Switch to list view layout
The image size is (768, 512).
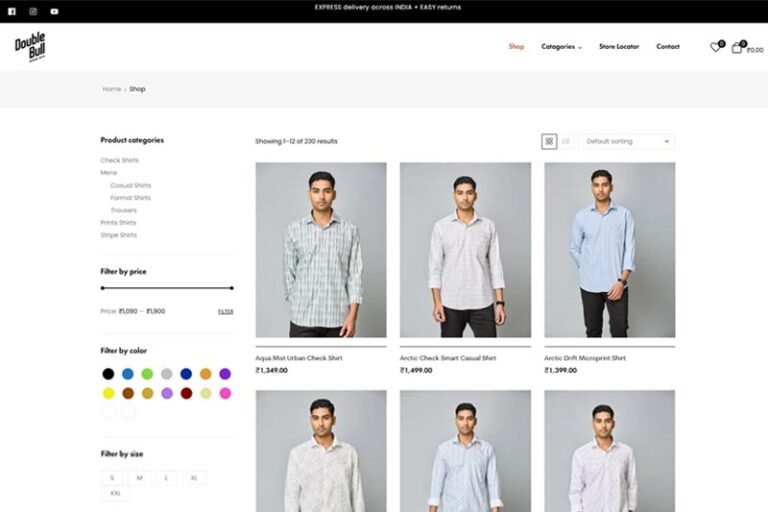click(566, 141)
